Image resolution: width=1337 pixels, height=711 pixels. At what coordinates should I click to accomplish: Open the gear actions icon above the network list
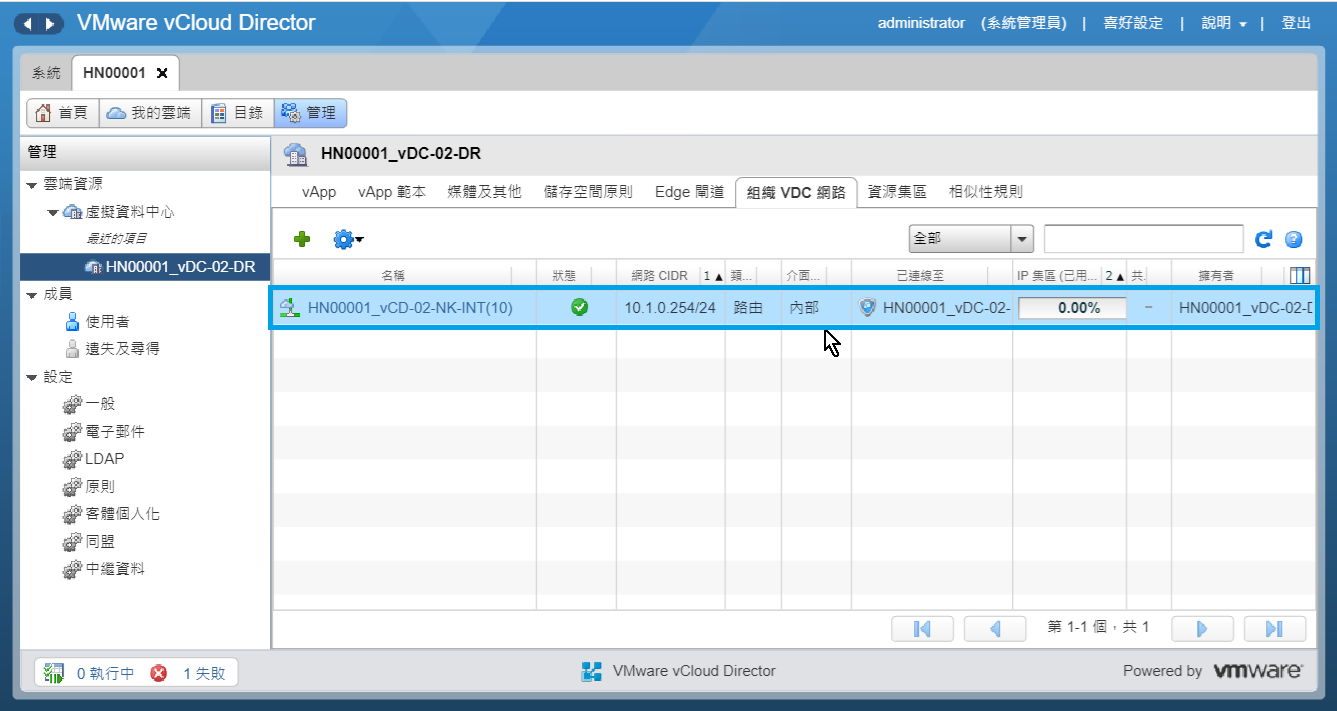[x=343, y=239]
